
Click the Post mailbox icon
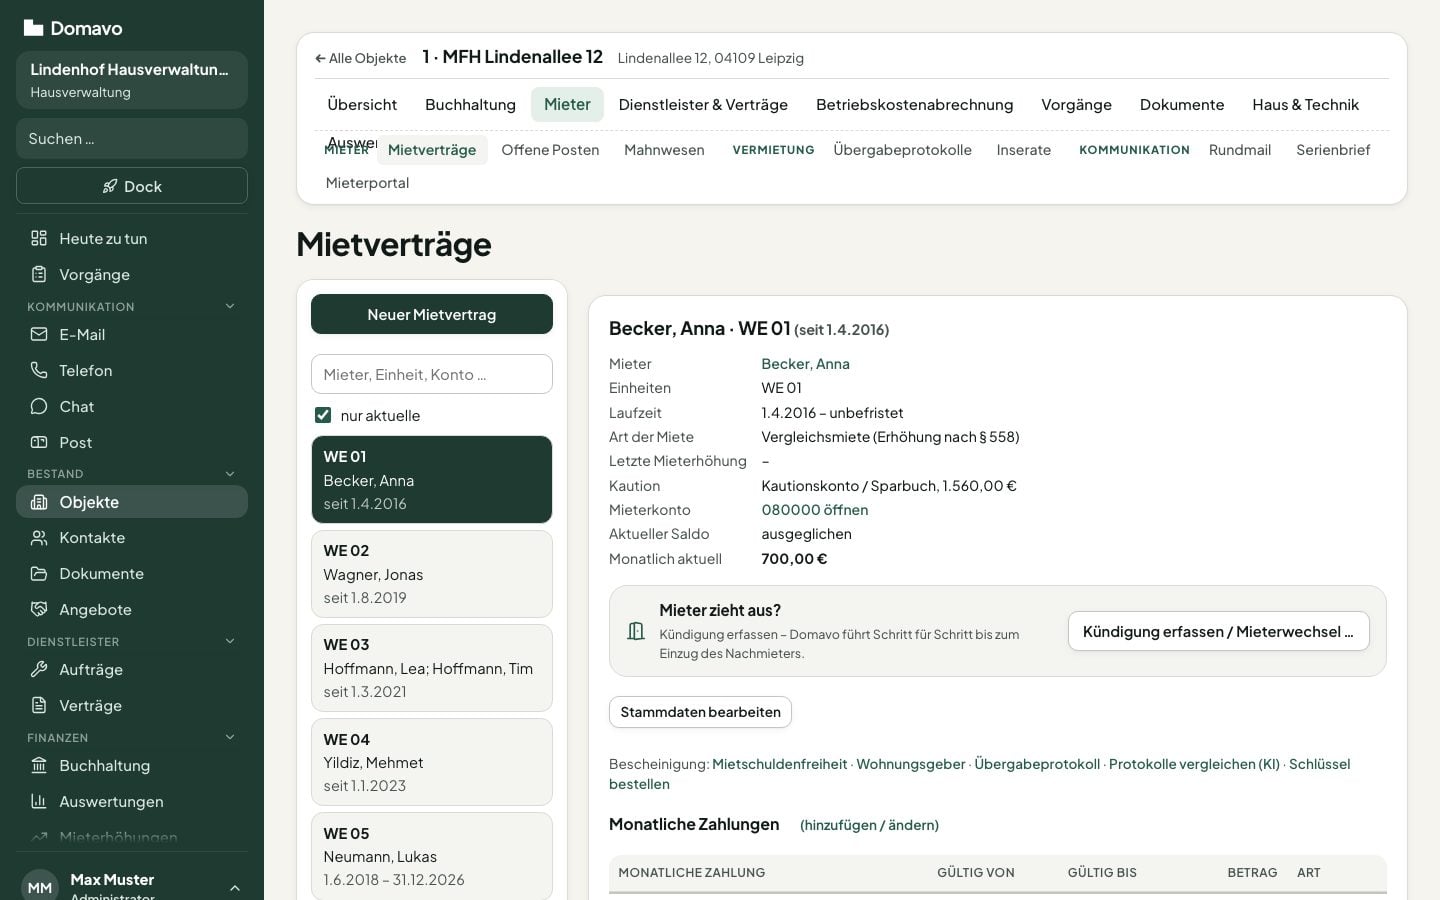coord(39,442)
